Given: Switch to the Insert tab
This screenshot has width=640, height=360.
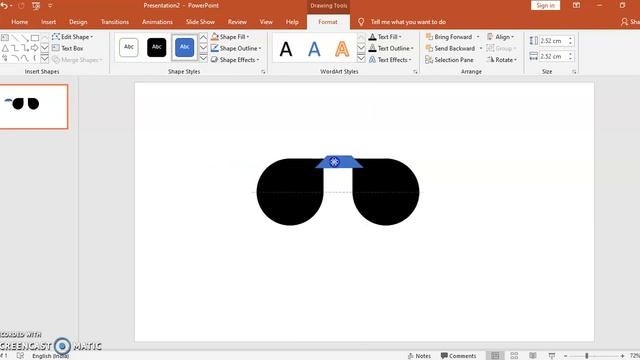Looking at the screenshot, I should pos(48,22).
